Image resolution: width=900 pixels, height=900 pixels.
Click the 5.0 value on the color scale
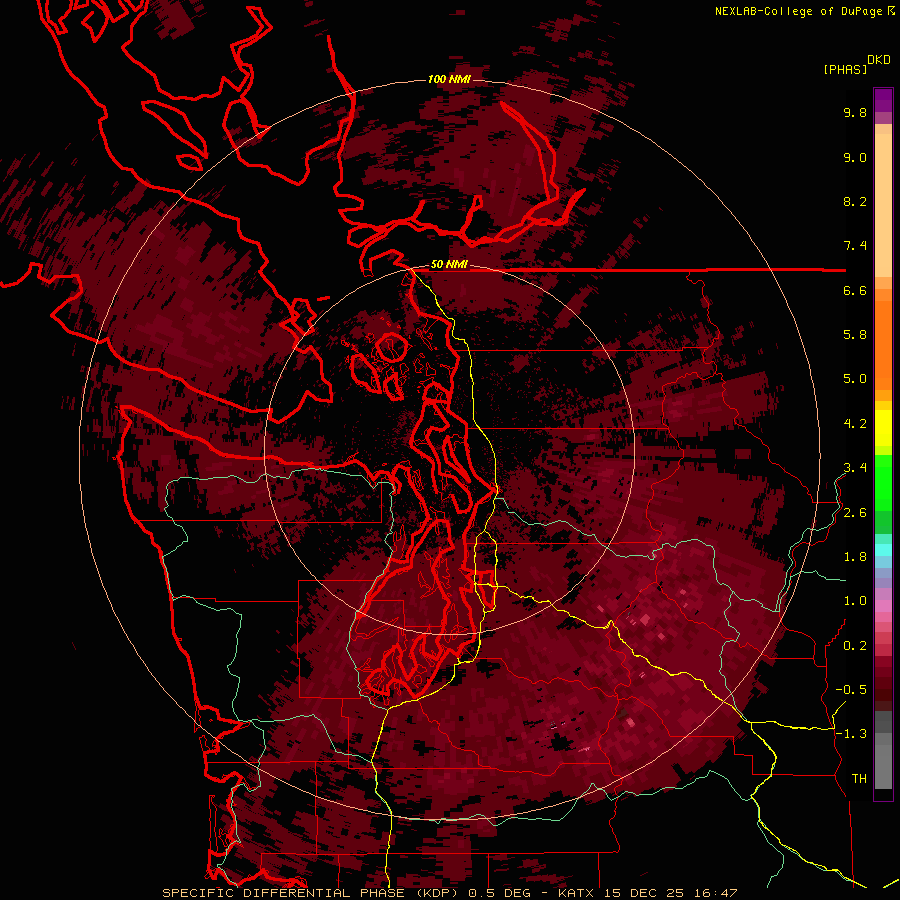pos(855,379)
